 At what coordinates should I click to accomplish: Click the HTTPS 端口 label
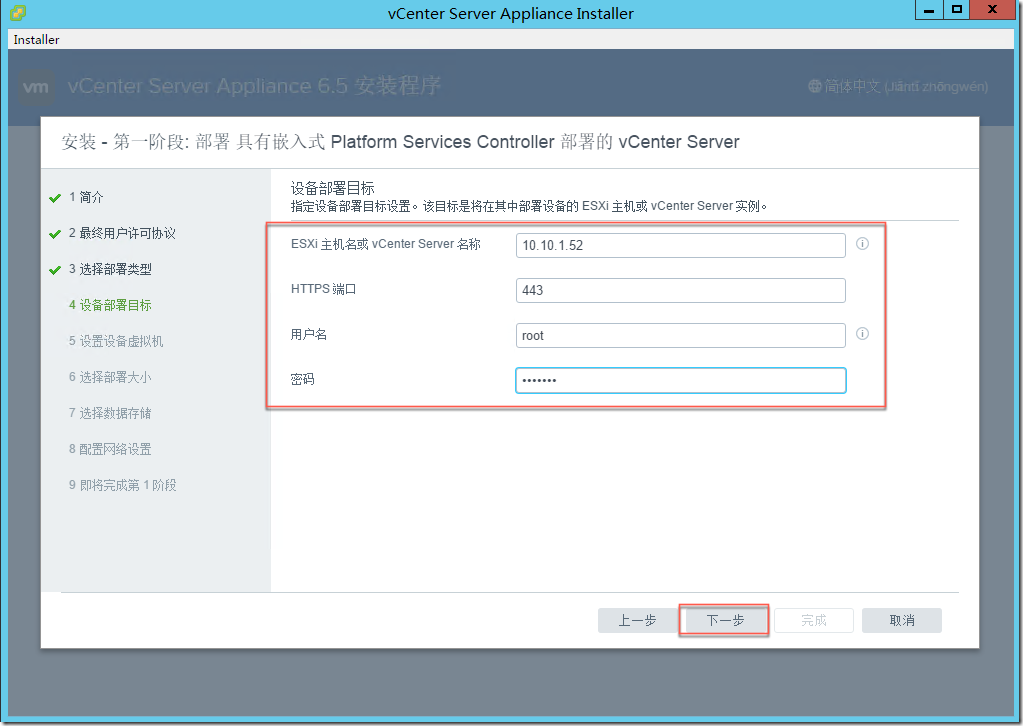click(x=324, y=289)
